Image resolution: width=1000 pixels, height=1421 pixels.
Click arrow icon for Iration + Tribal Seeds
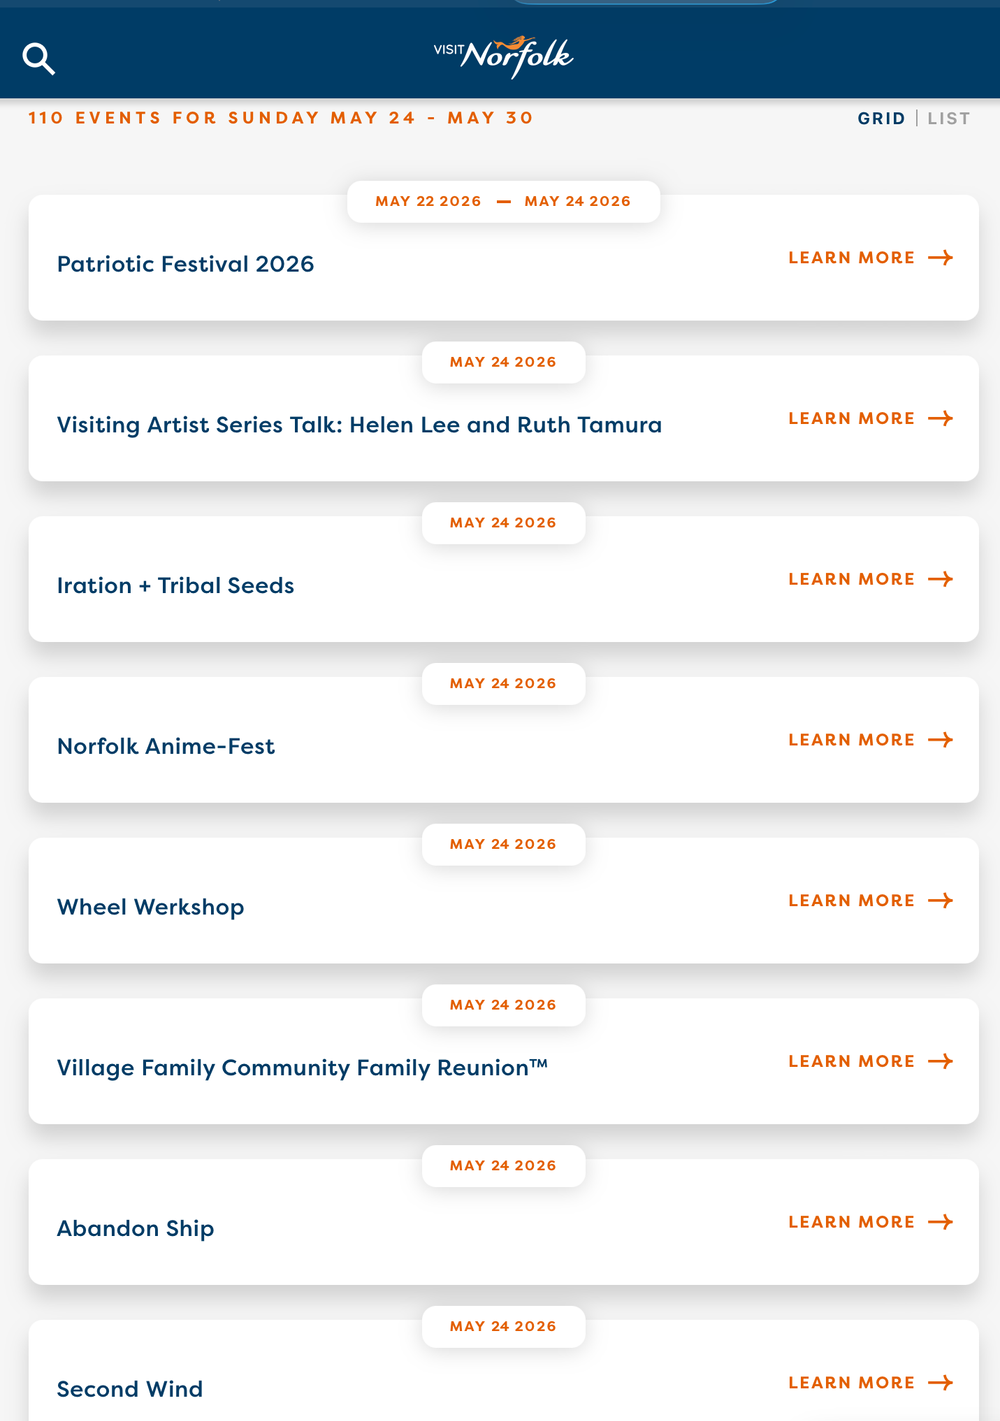pyautogui.click(x=940, y=579)
